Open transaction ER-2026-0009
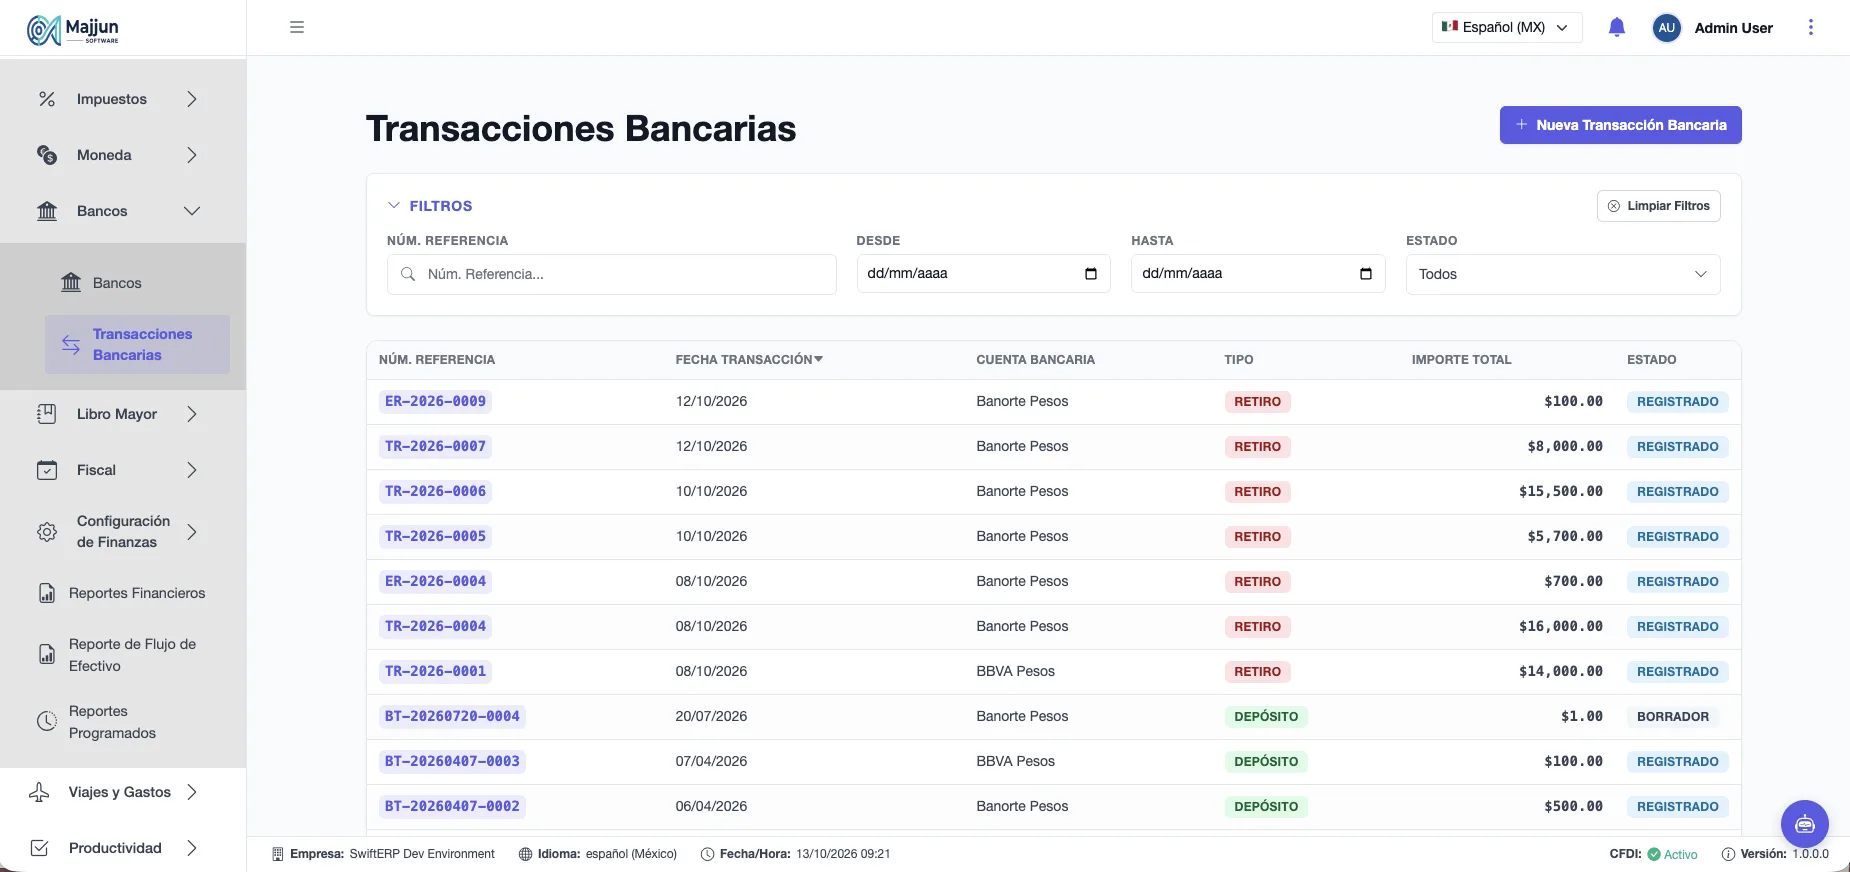 pyautogui.click(x=435, y=401)
